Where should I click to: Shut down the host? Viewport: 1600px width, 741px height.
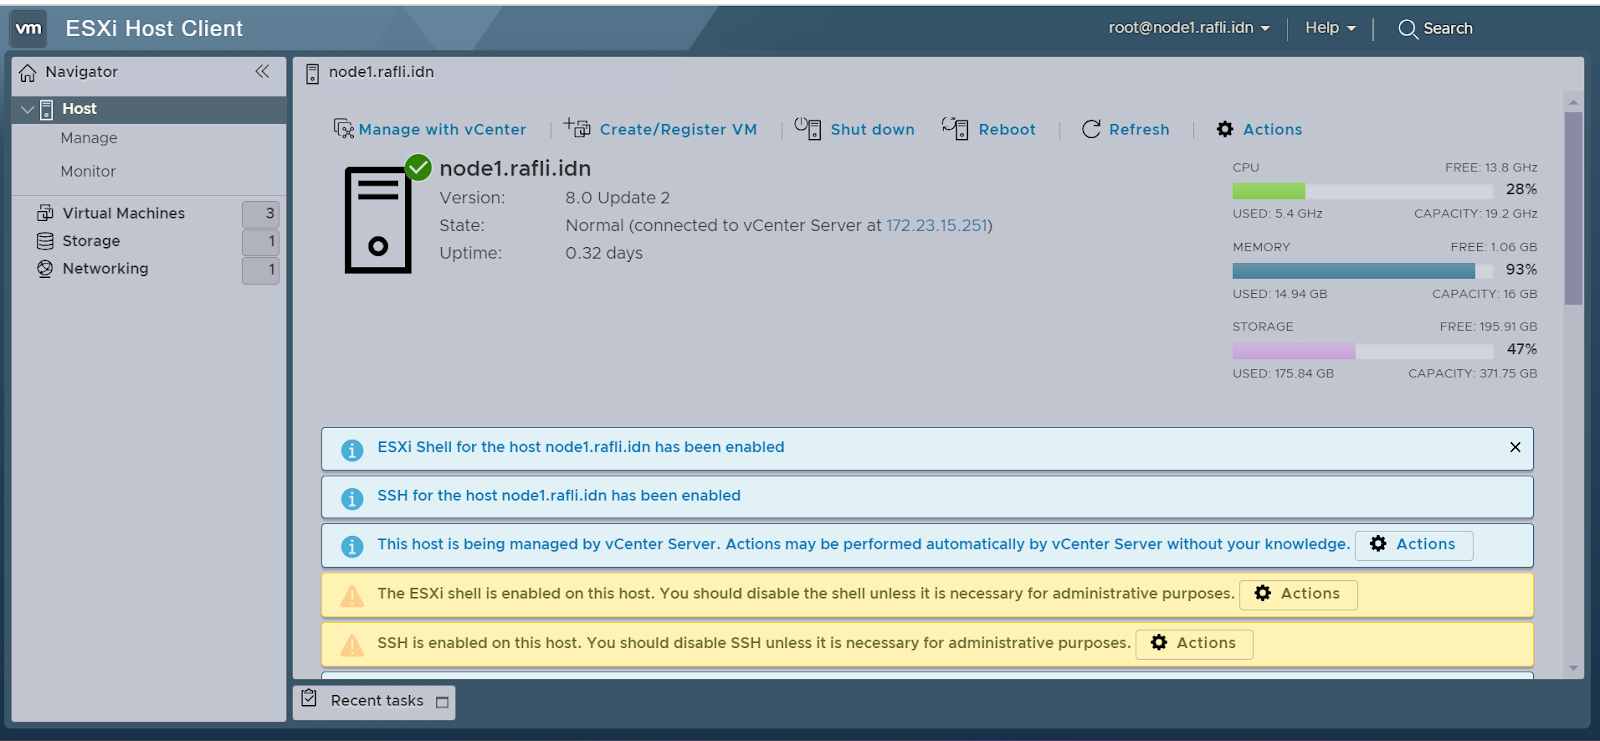tap(872, 130)
